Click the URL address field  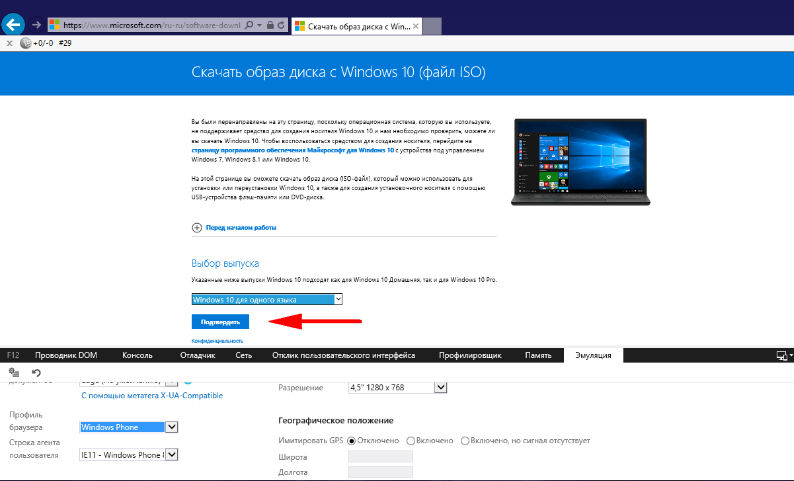151,25
